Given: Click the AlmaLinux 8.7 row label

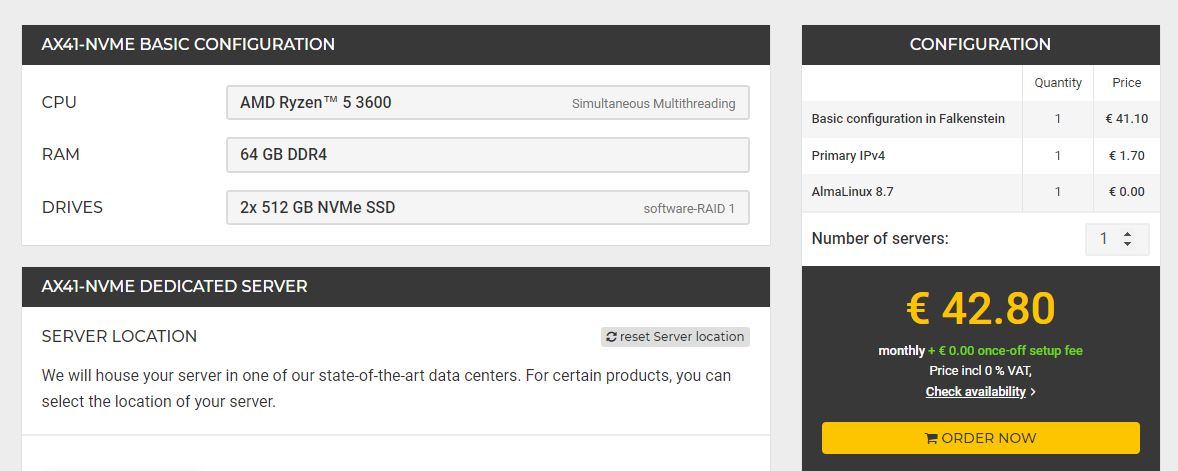Looking at the screenshot, I should pos(852,192).
